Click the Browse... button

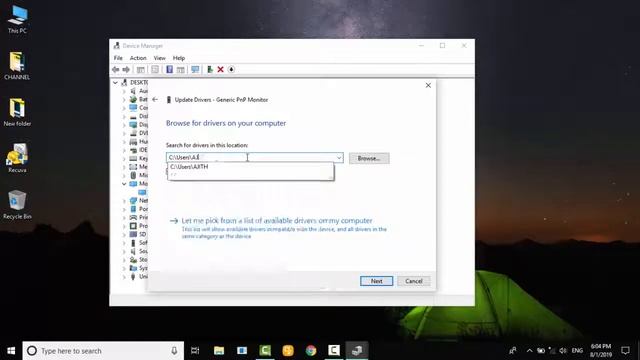[369, 158]
